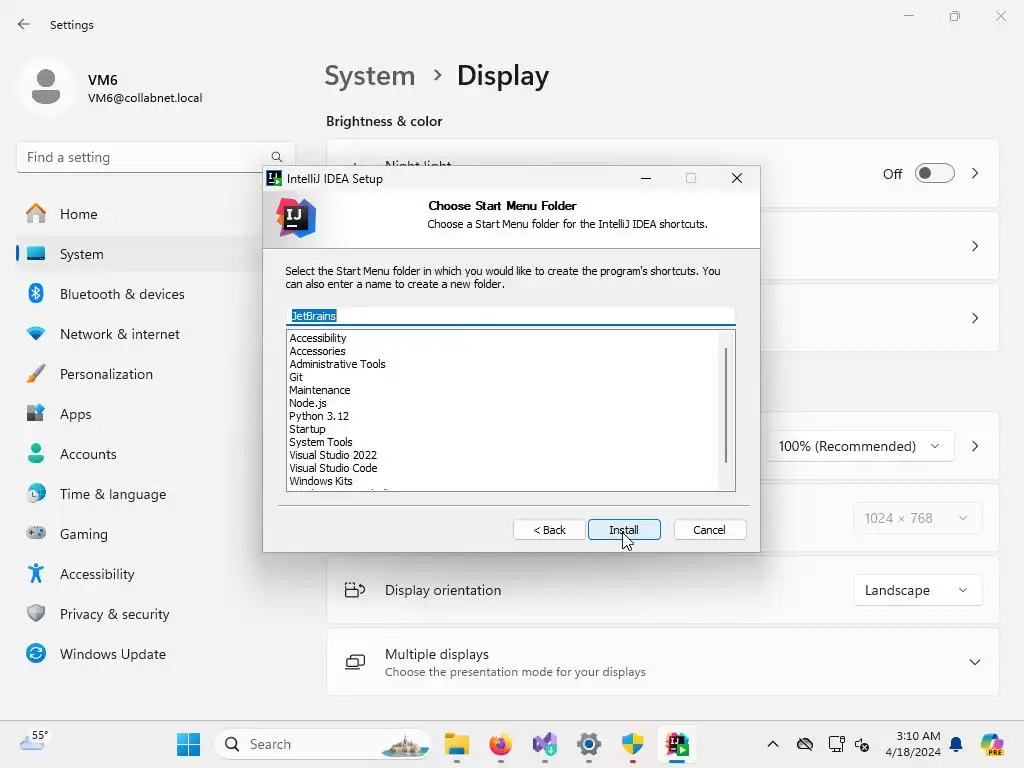Open Settings gear on the taskbar
1024x768 pixels.
click(x=588, y=744)
